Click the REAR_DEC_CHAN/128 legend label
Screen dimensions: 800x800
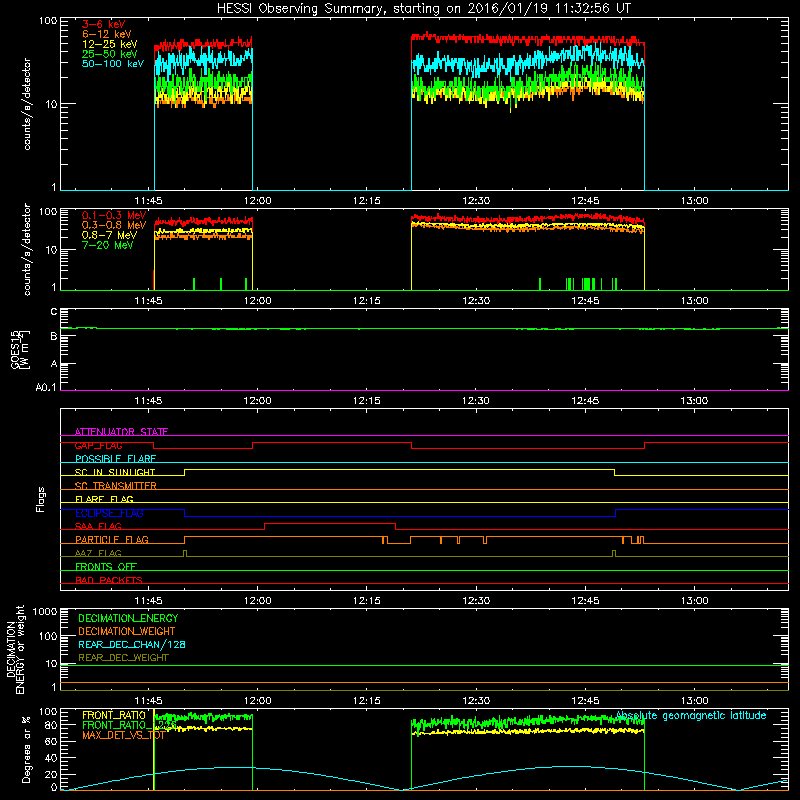pos(132,644)
